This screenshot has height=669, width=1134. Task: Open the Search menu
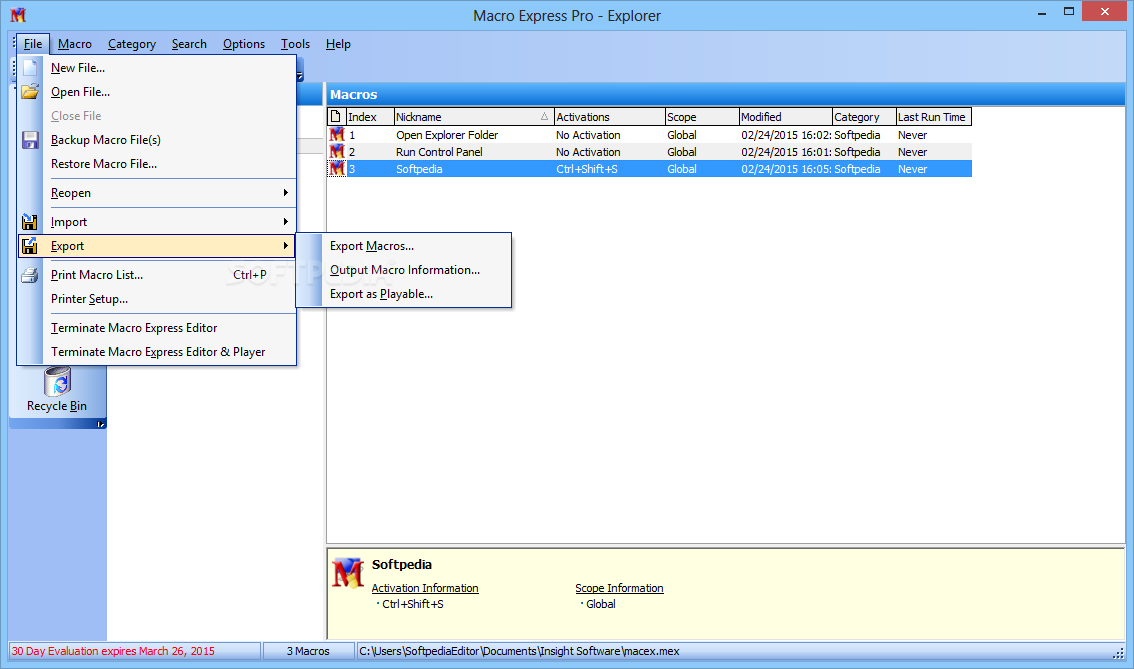point(189,44)
